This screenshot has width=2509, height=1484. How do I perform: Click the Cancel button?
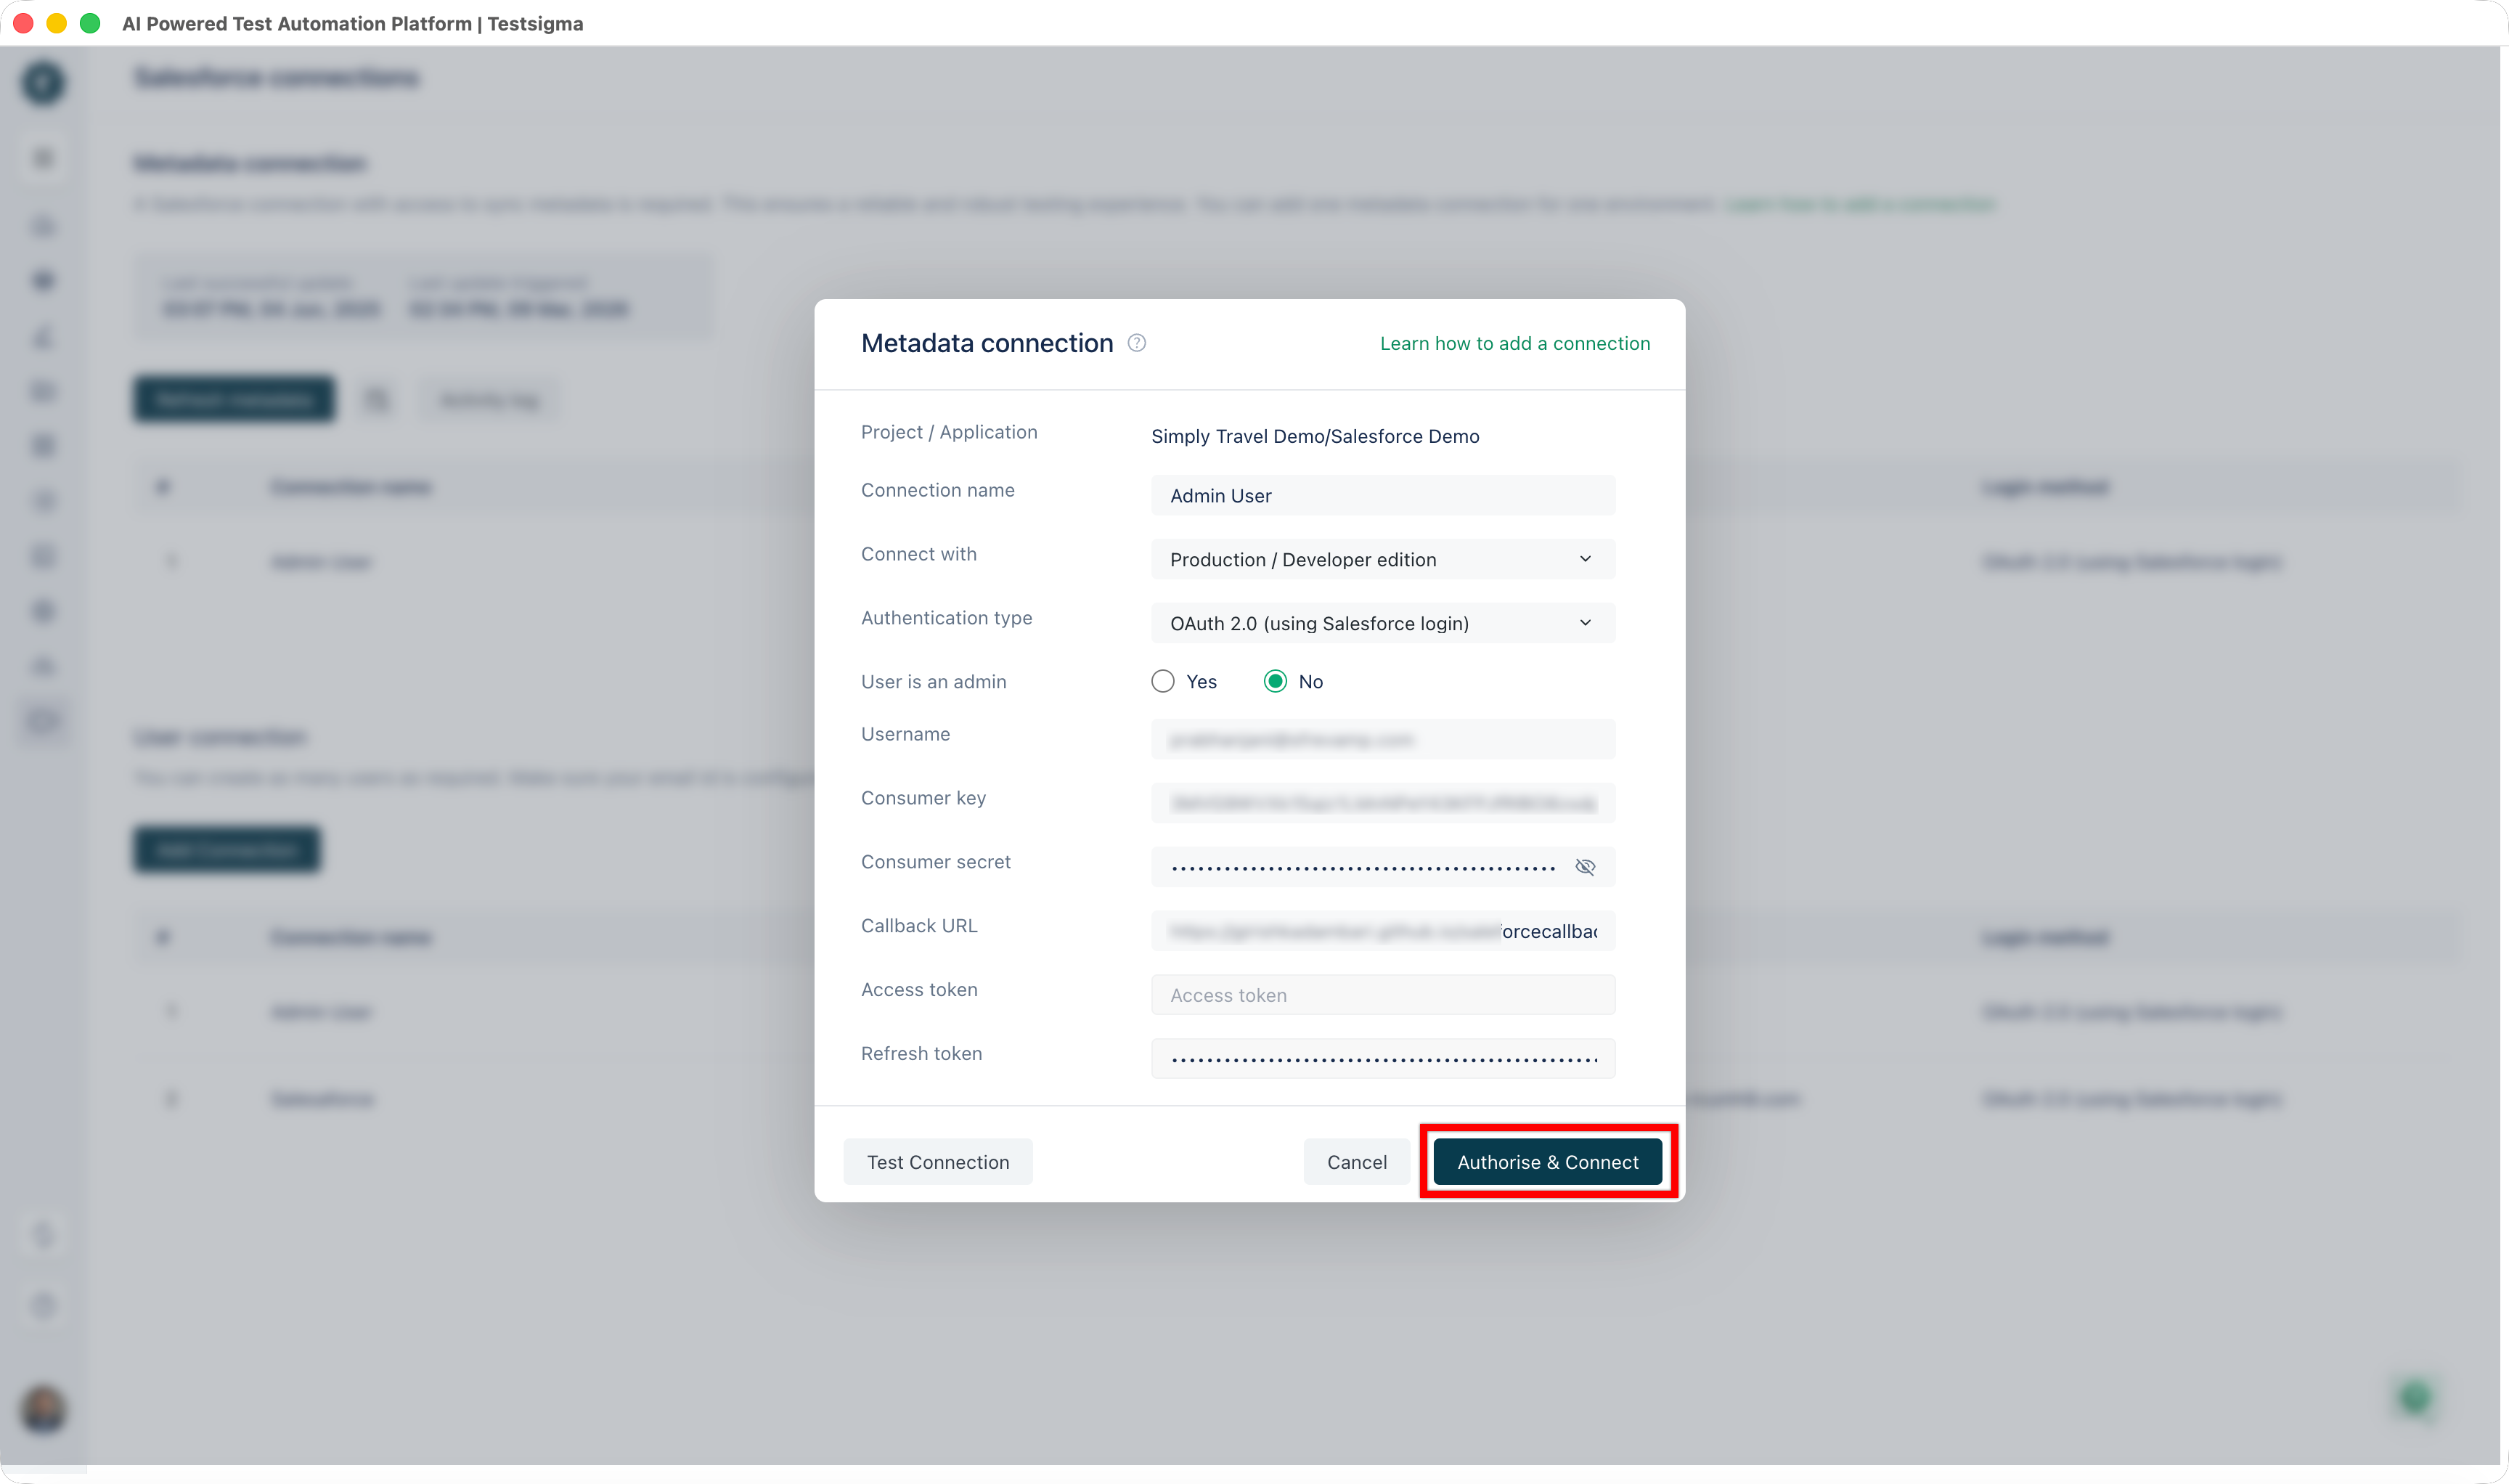tap(1356, 1161)
